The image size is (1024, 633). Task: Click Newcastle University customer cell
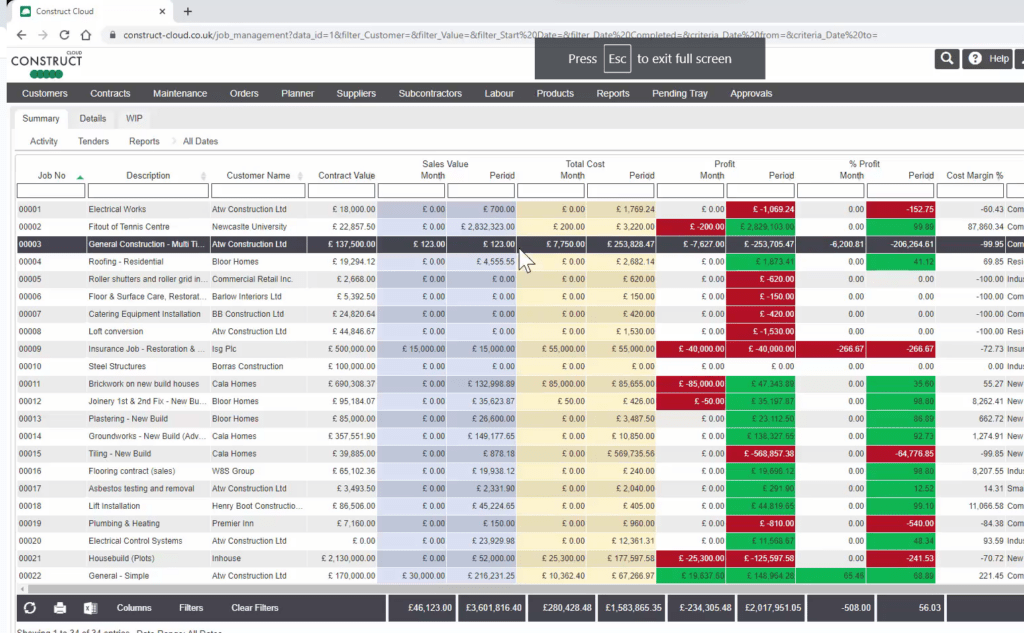(x=258, y=227)
